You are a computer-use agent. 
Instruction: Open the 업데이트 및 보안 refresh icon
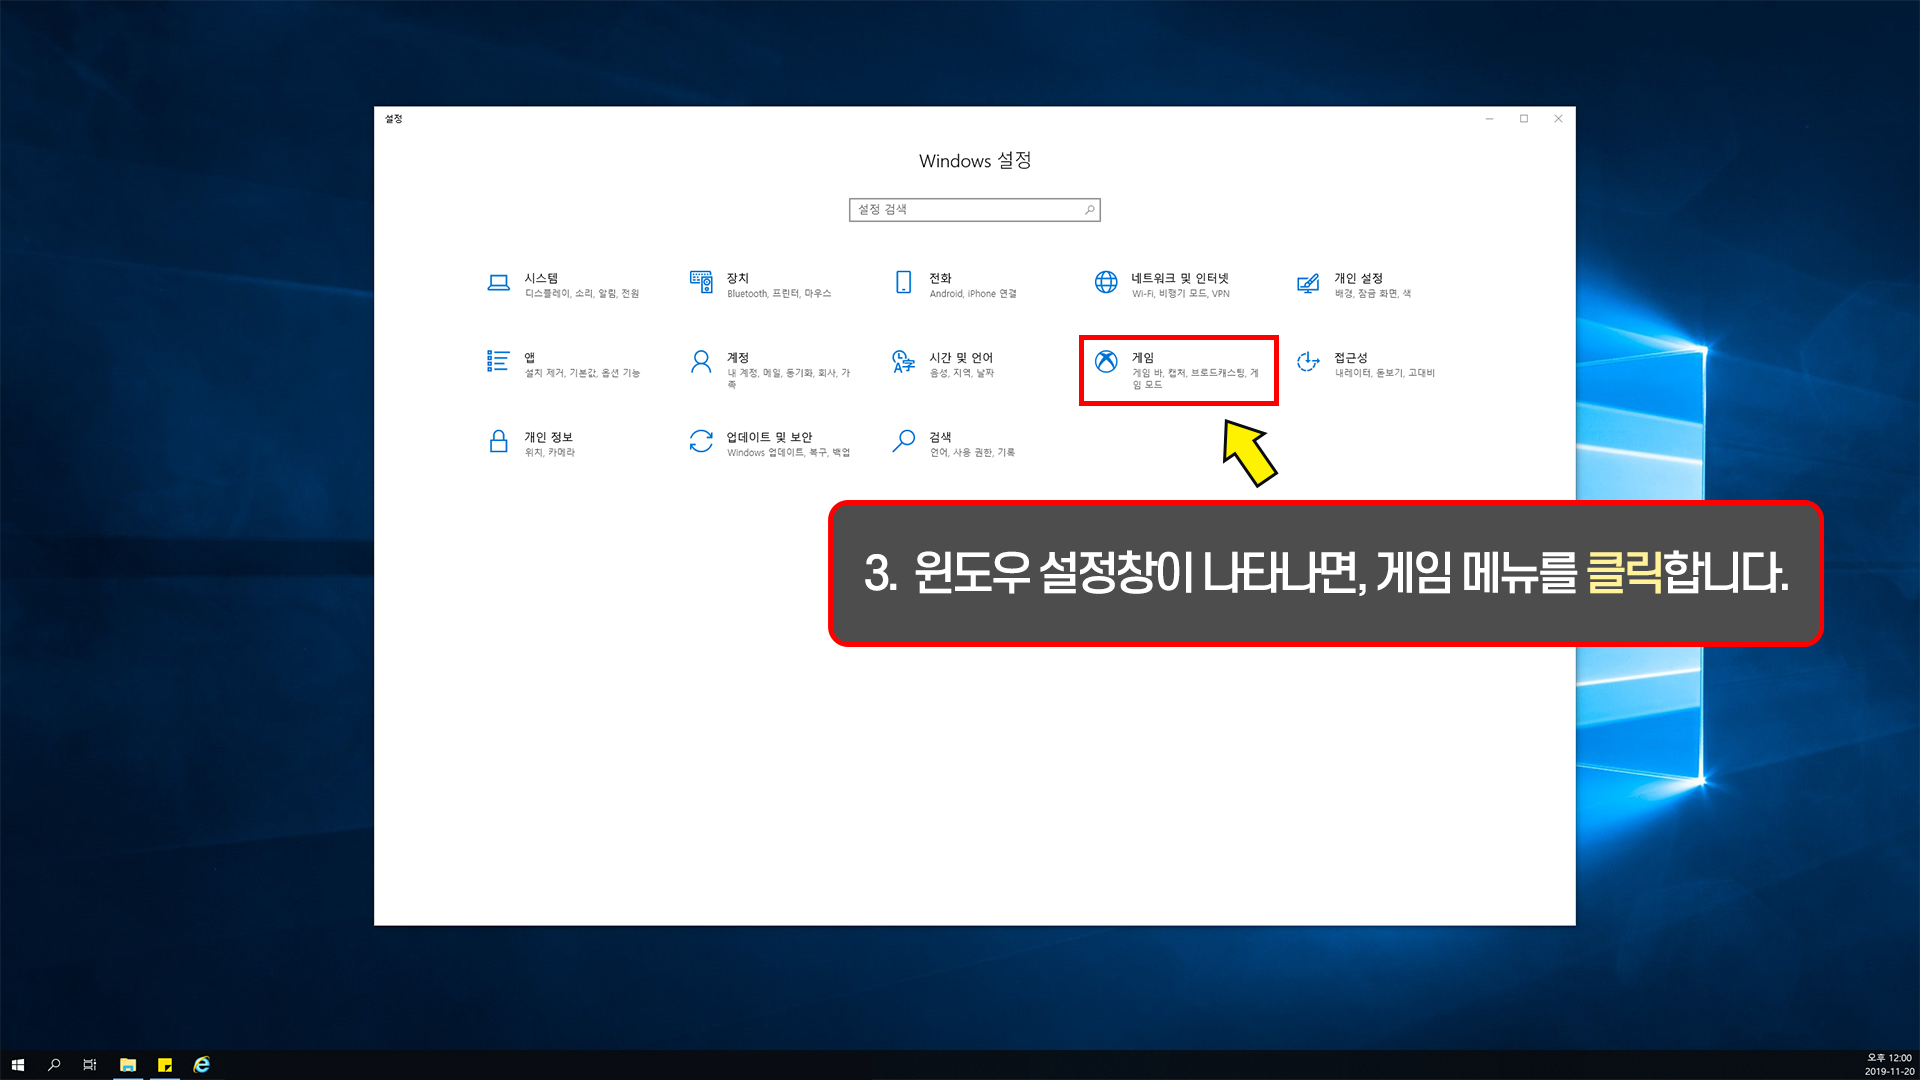click(701, 441)
